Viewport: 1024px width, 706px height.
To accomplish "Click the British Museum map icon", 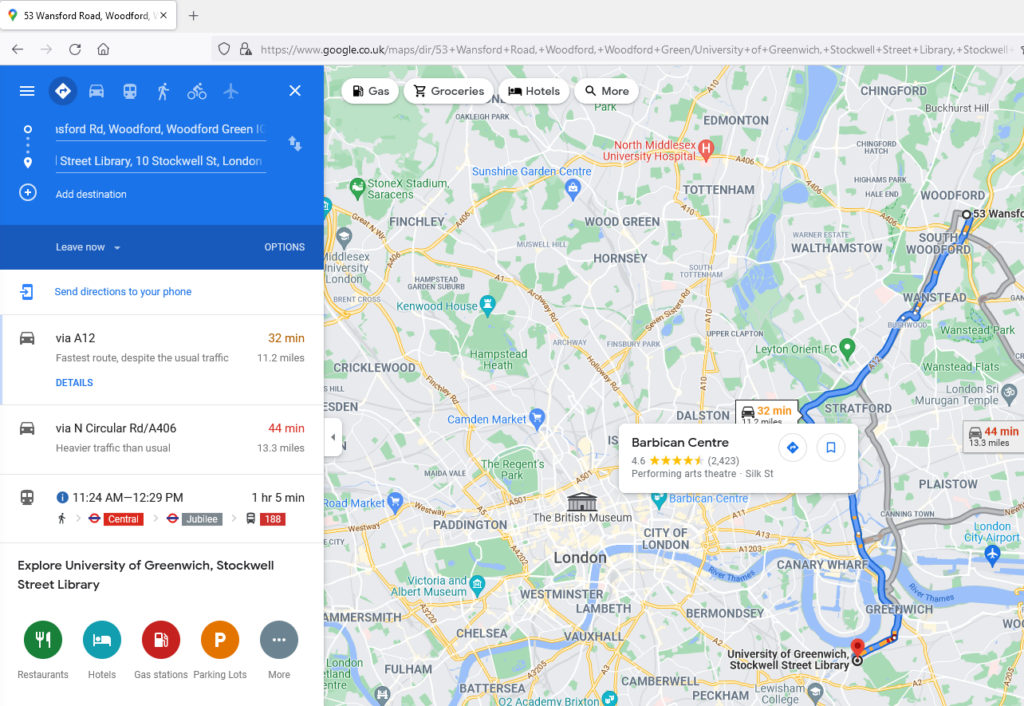I will point(582,501).
